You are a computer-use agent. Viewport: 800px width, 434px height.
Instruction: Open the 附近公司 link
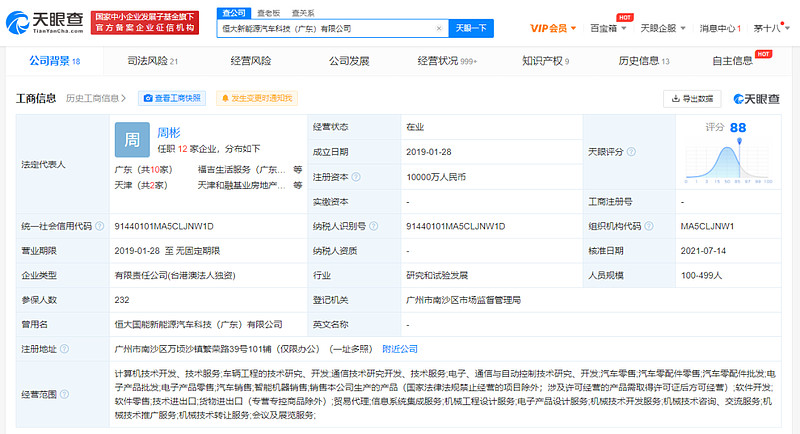pyautogui.click(x=400, y=349)
